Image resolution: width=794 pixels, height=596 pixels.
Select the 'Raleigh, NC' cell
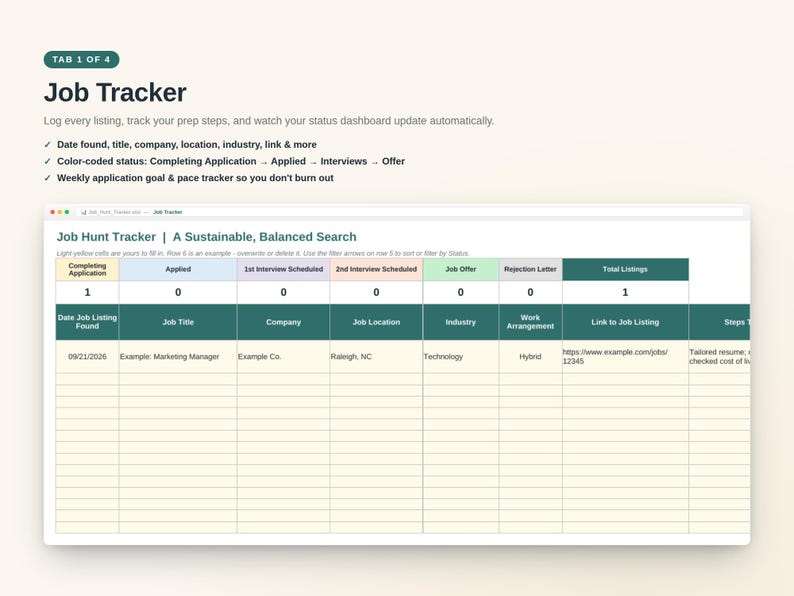pyautogui.click(x=376, y=356)
